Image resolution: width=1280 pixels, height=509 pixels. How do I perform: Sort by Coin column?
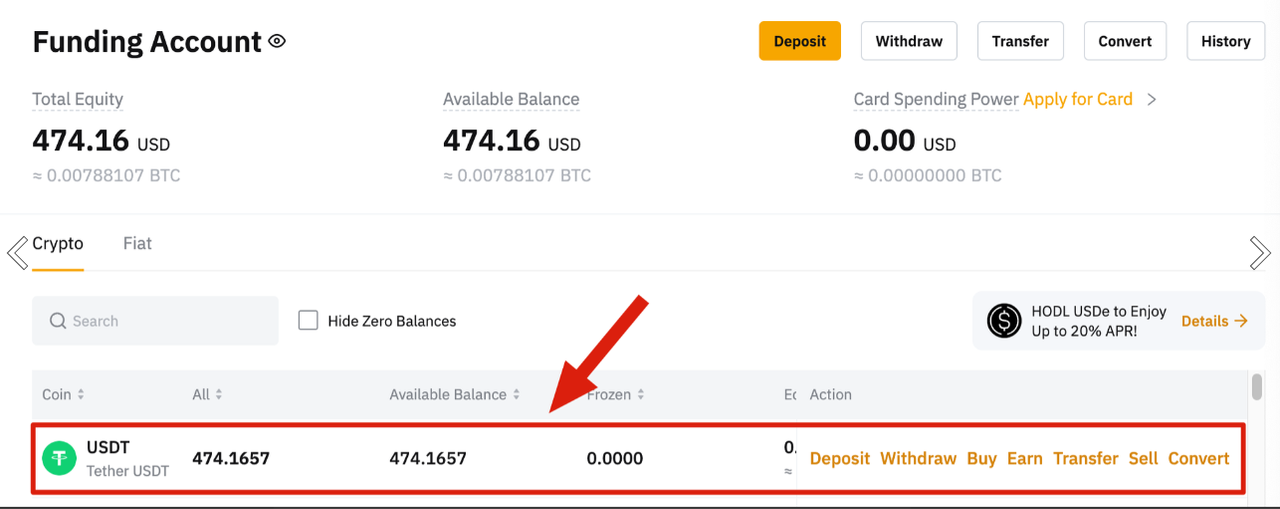[x=63, y=395]
